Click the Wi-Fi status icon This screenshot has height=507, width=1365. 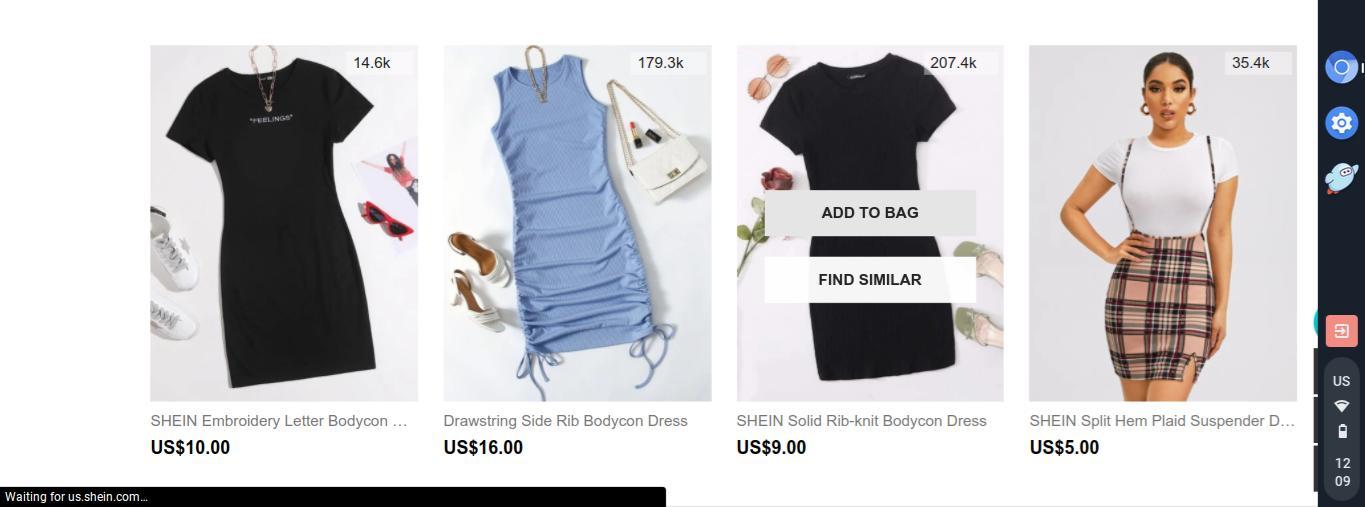[x=1342, y=406]
